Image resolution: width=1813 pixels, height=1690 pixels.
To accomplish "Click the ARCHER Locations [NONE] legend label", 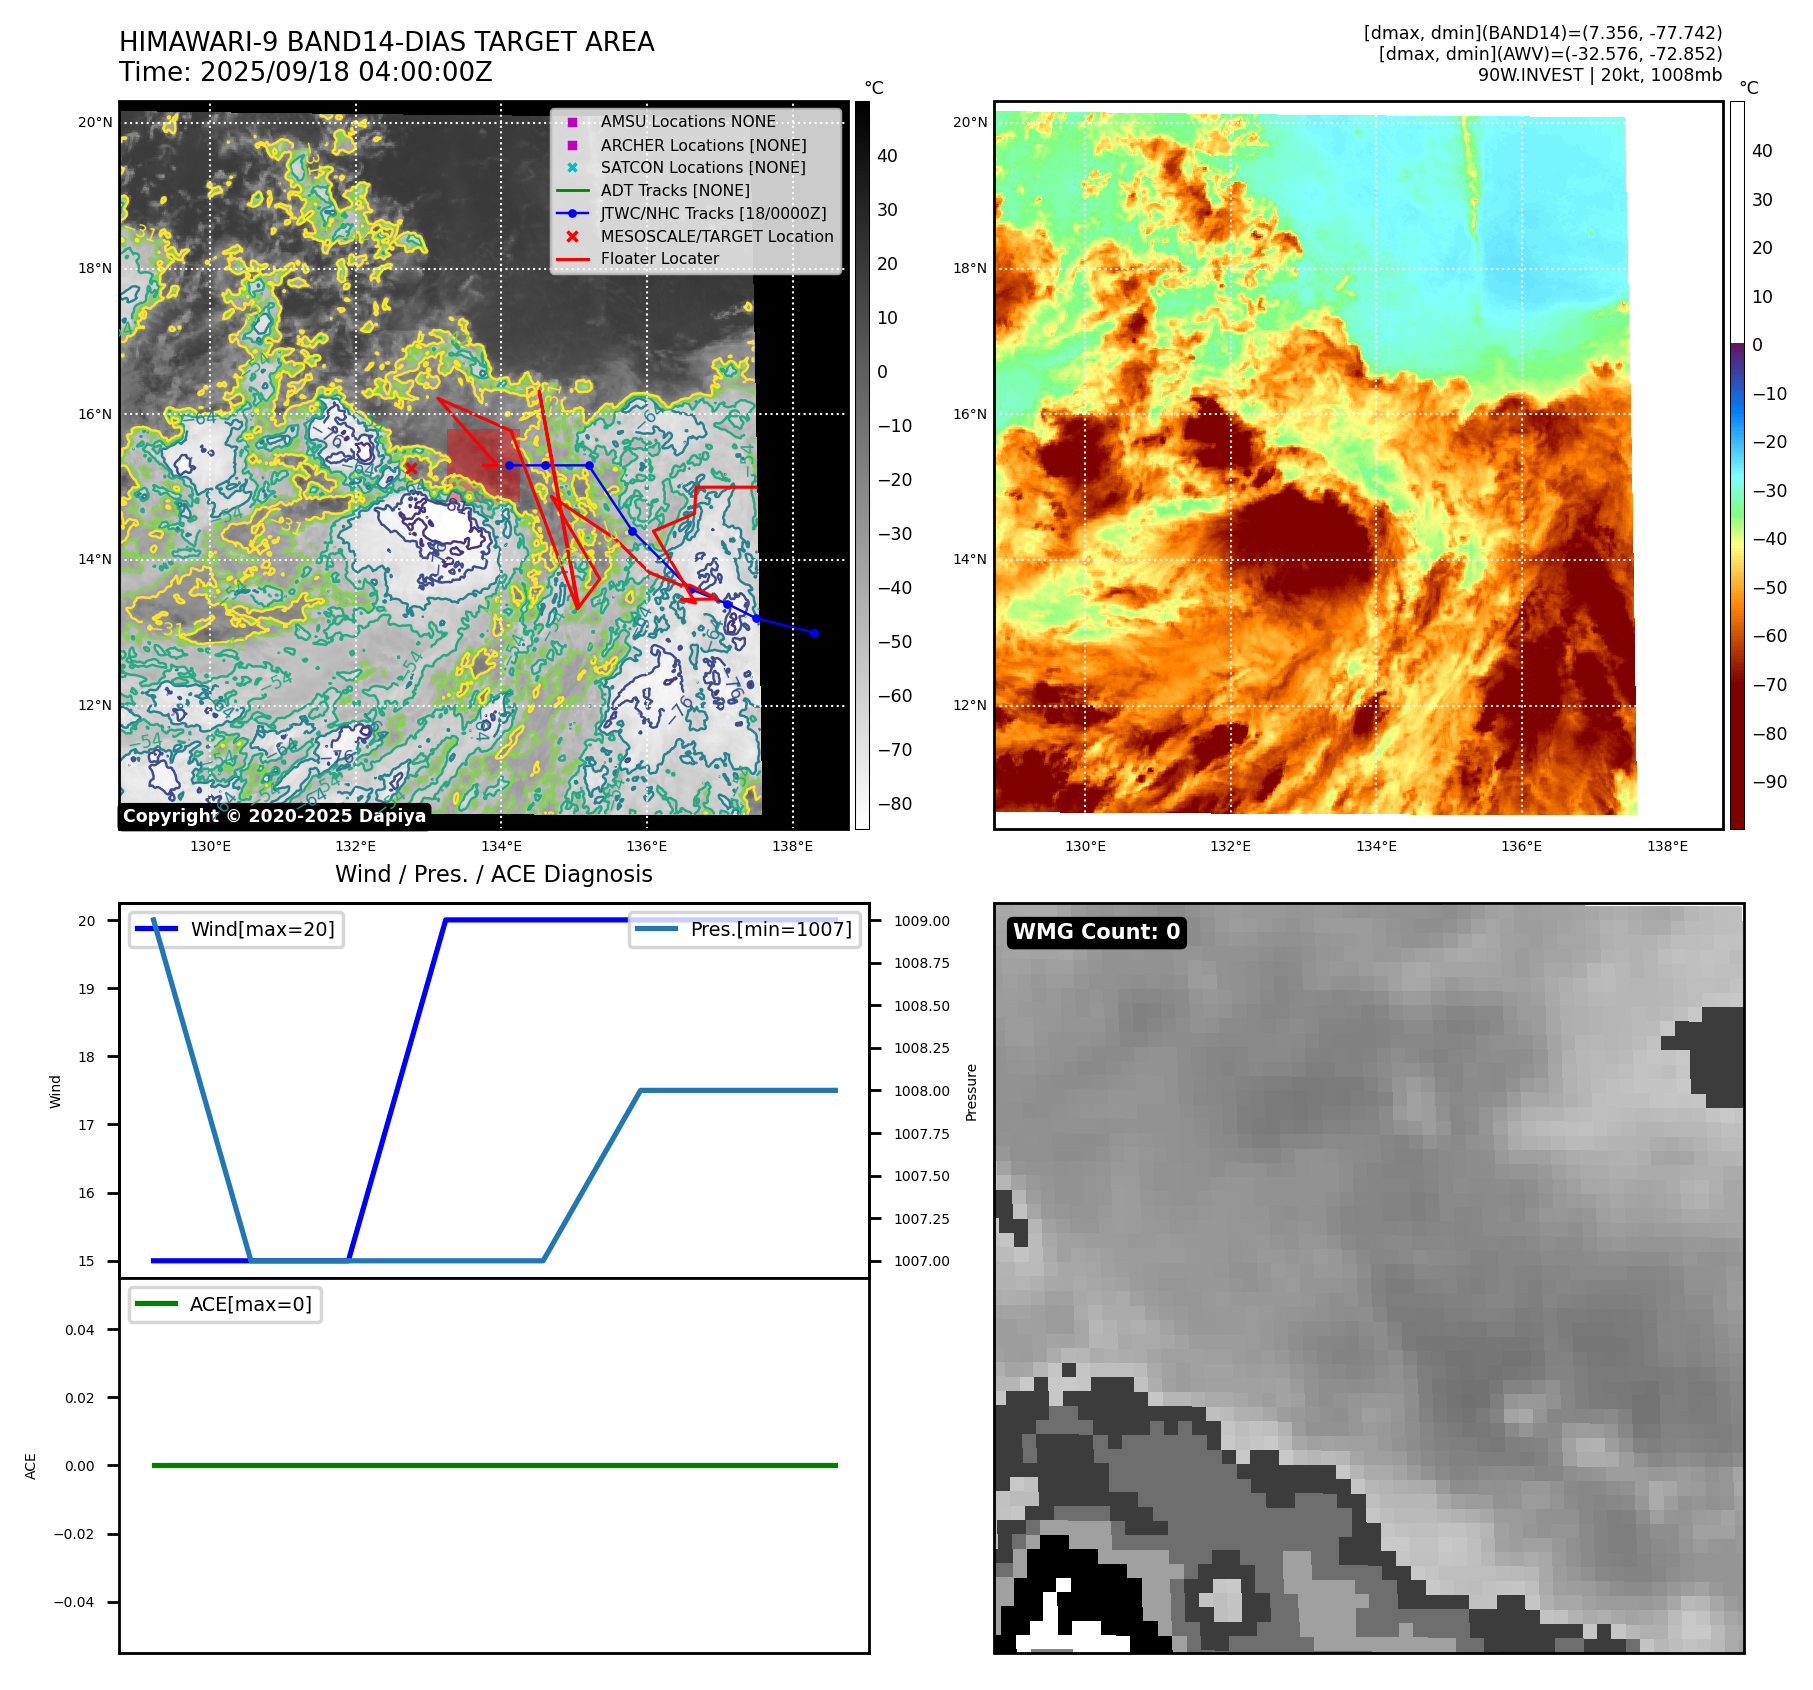I will (x=703, y=145).
